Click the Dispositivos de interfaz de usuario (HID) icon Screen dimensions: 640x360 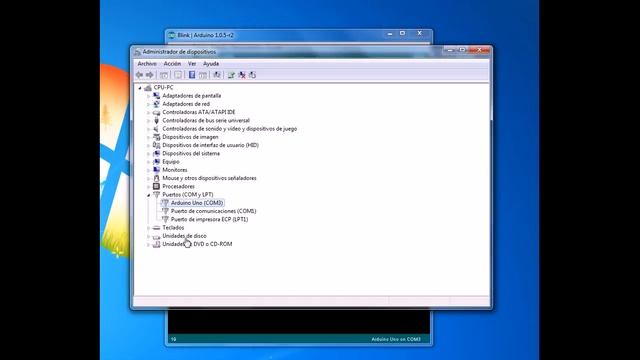click(156, 145)
